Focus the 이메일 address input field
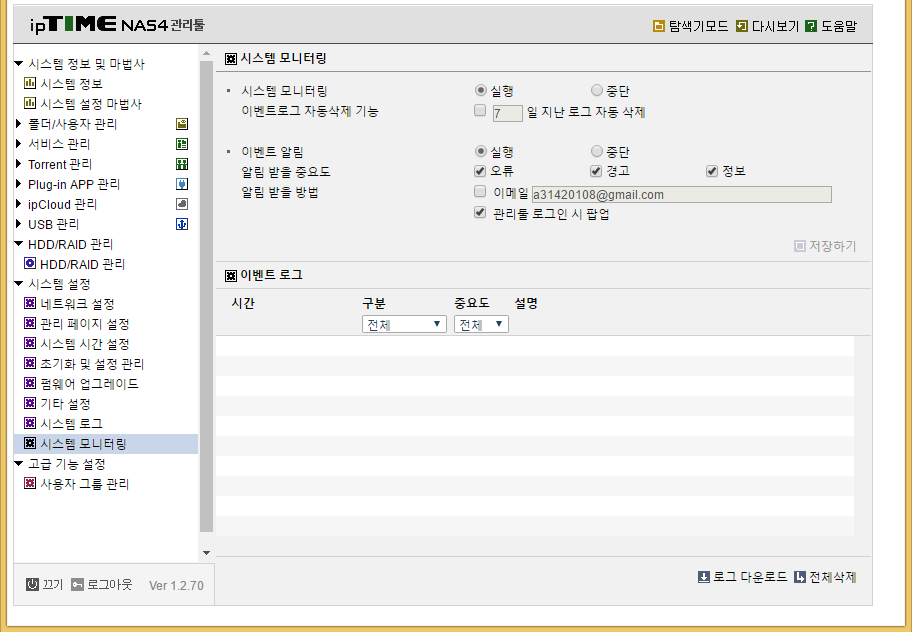This screenshot has width=914, height=632. (681, 195)
